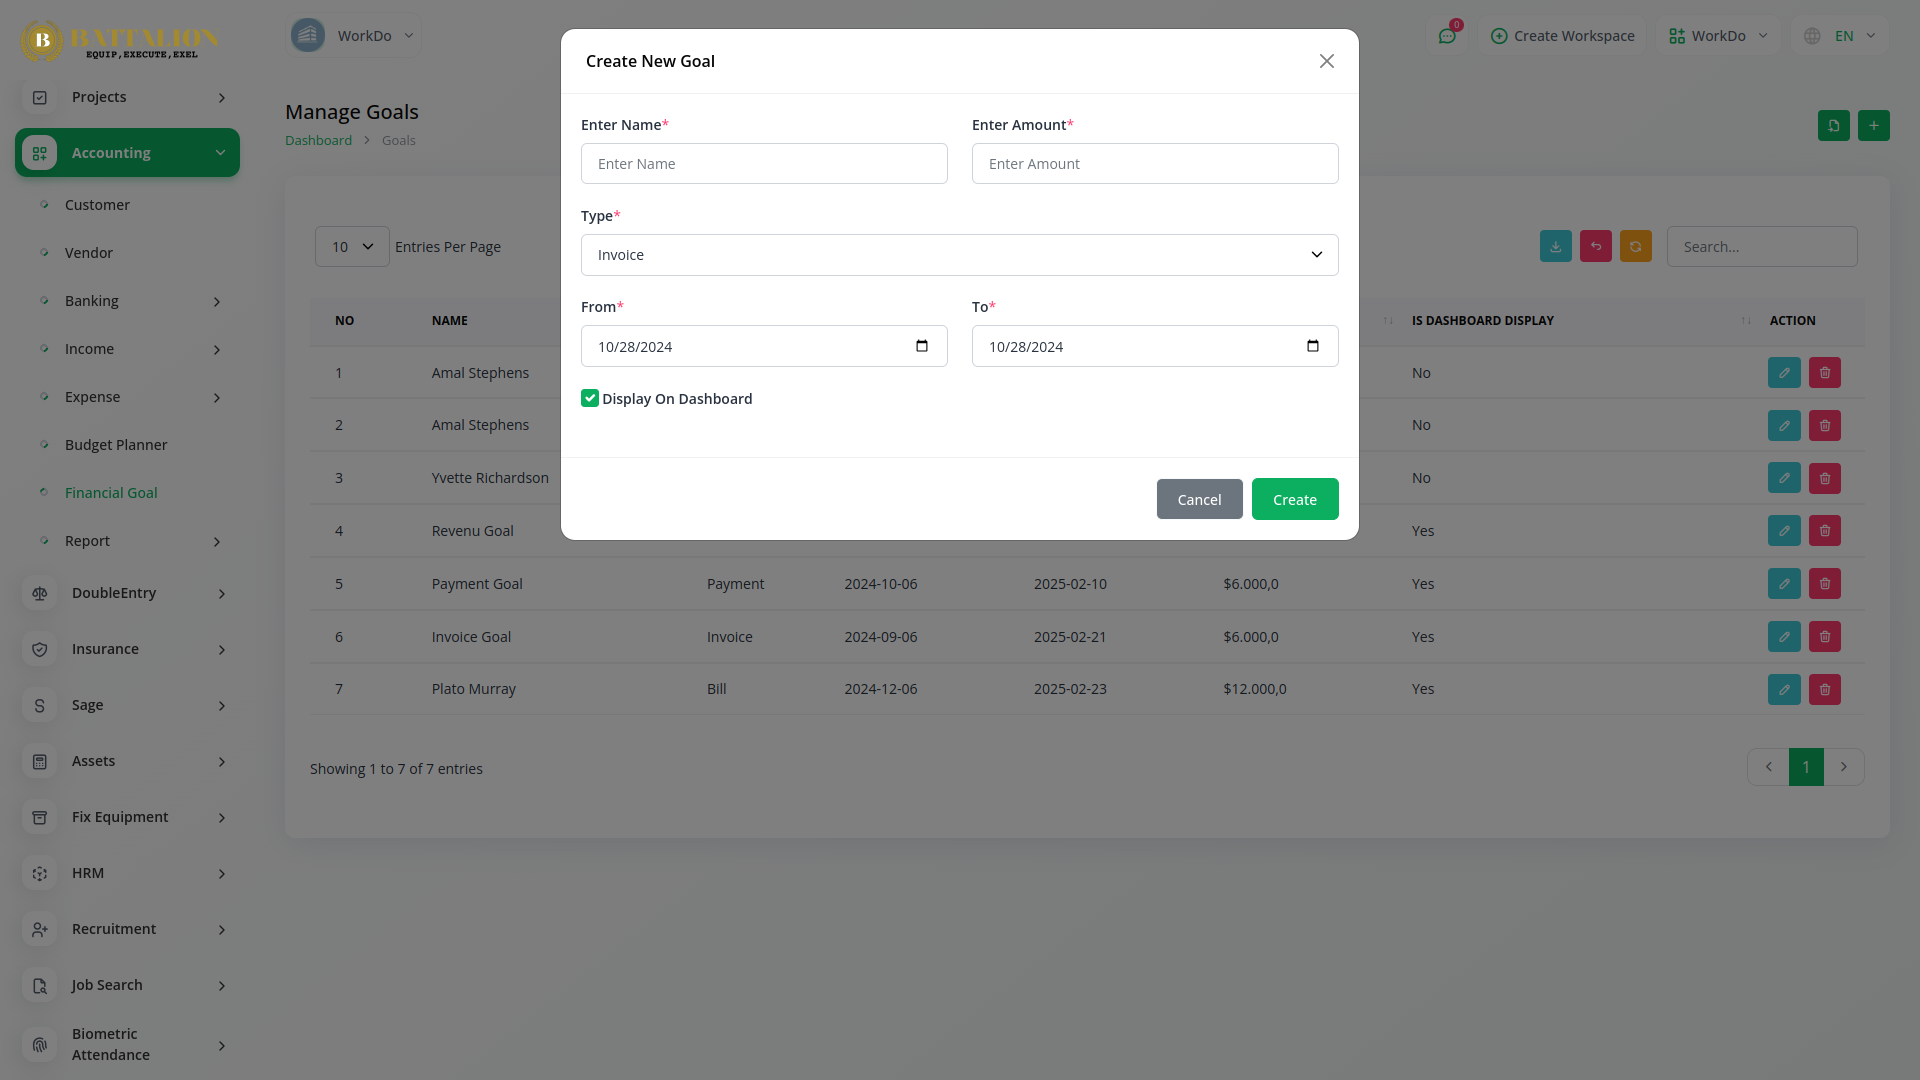Click the globe language icon

coord(1812,36)
